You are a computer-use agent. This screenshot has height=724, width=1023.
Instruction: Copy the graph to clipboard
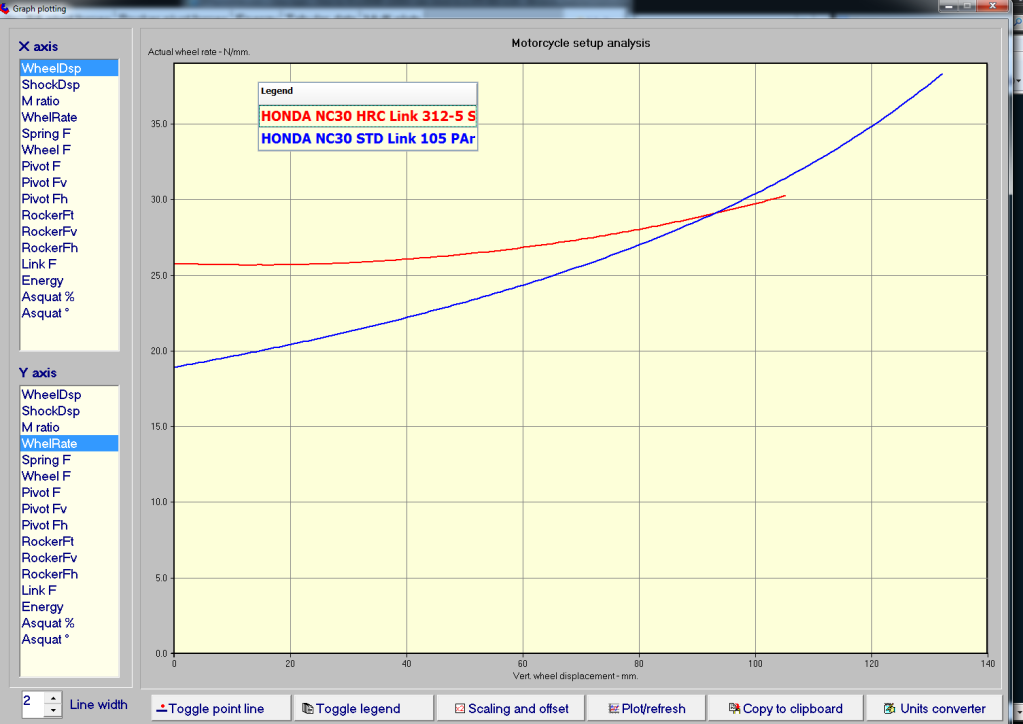coord(786,708)
